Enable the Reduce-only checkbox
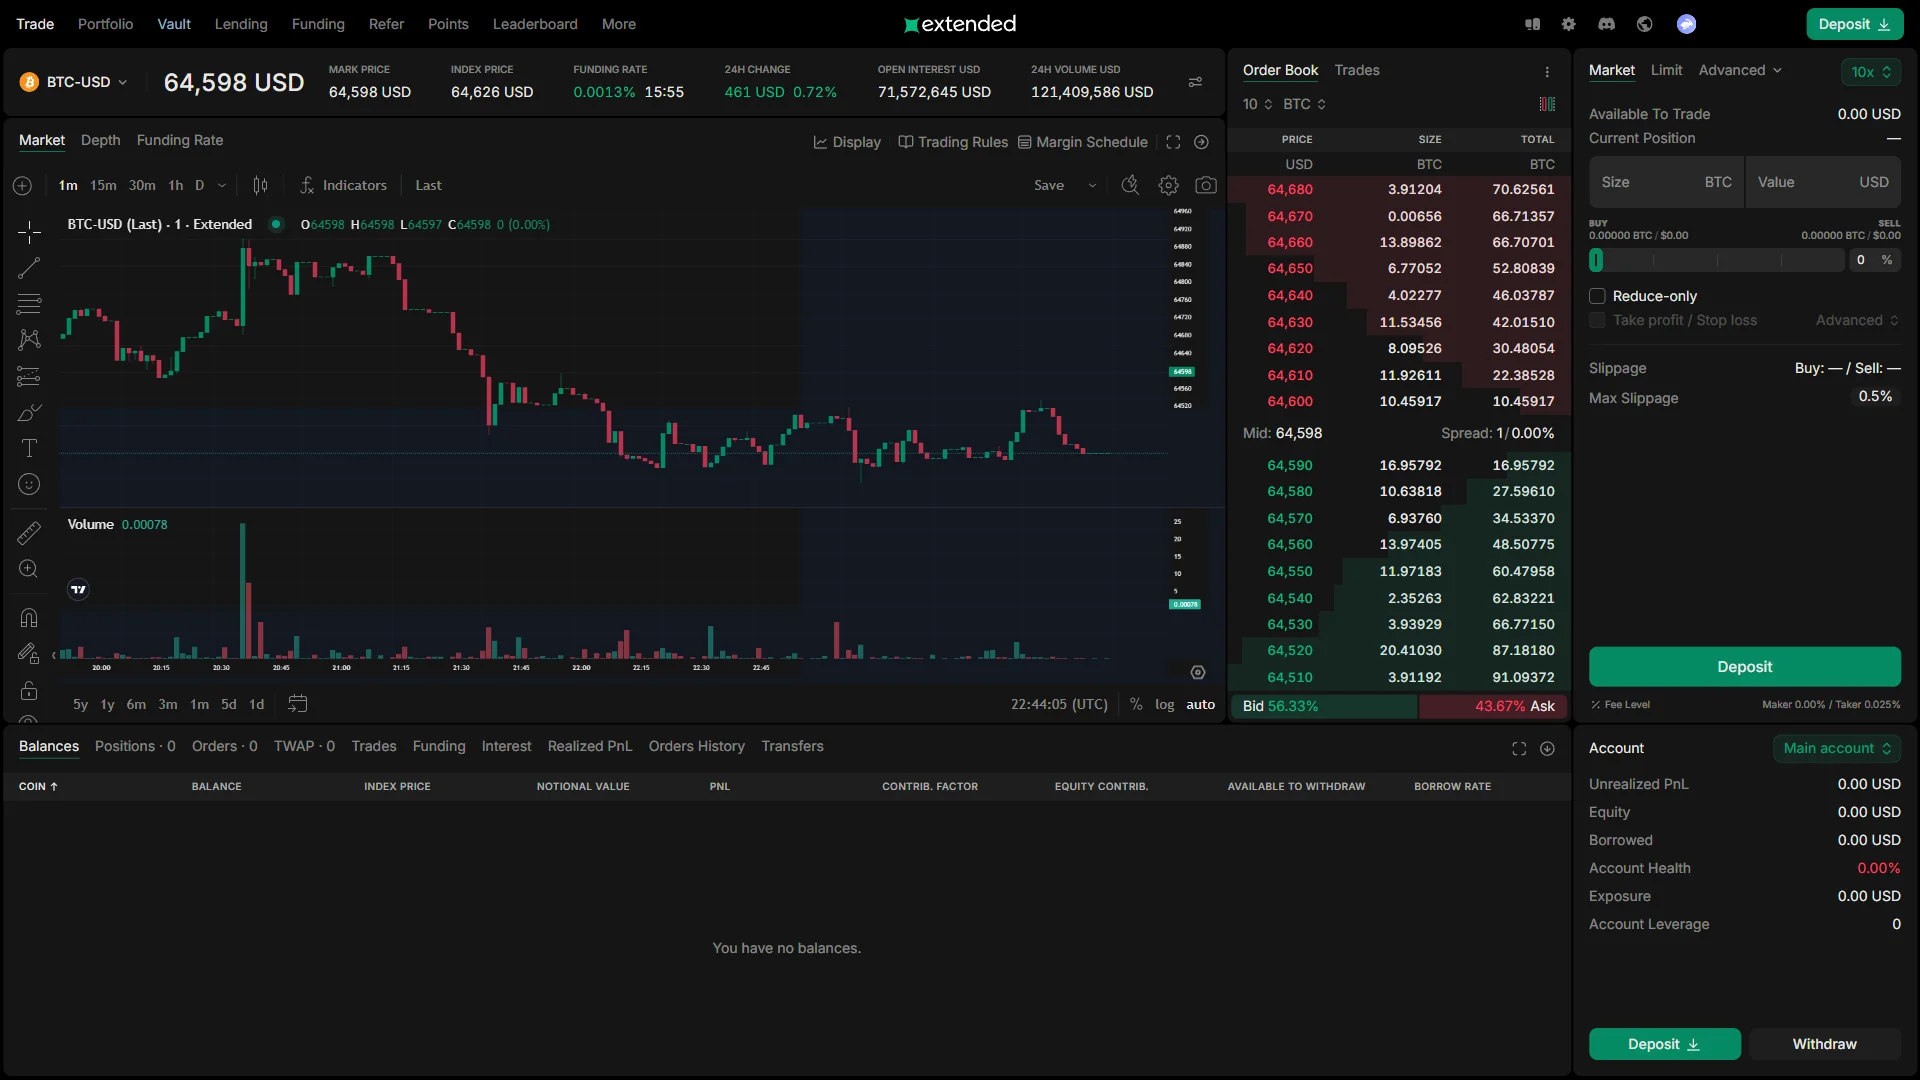Screen dimensions: 1920x1080 pos(1597,296)
